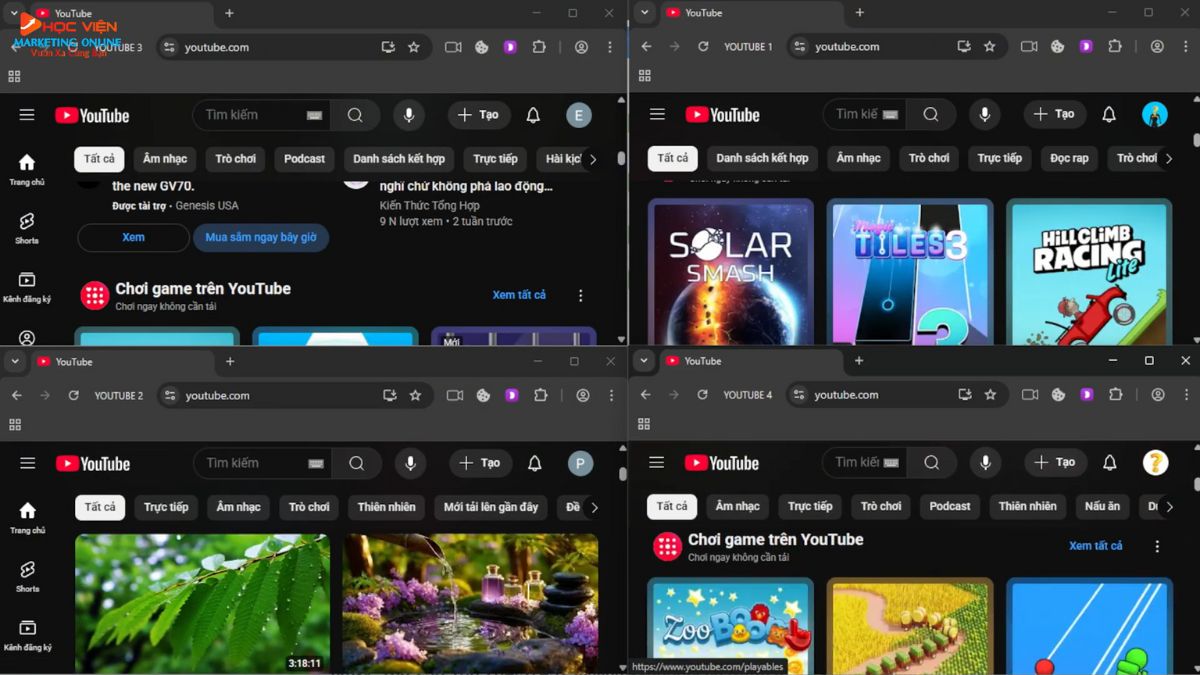This screenshot has width=1200, height=675.
Task: Click the Xem button on Genesis ad in YouTube 3
Action: point(133,237)
